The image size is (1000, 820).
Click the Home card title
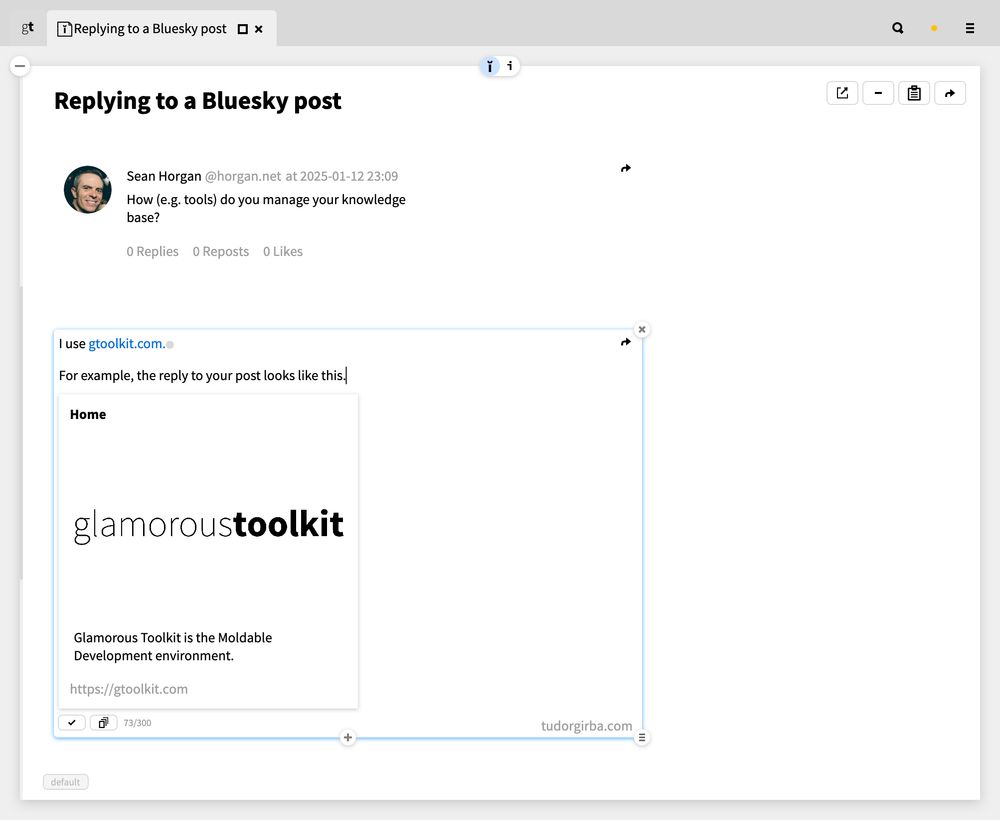[x=88, y=414]
